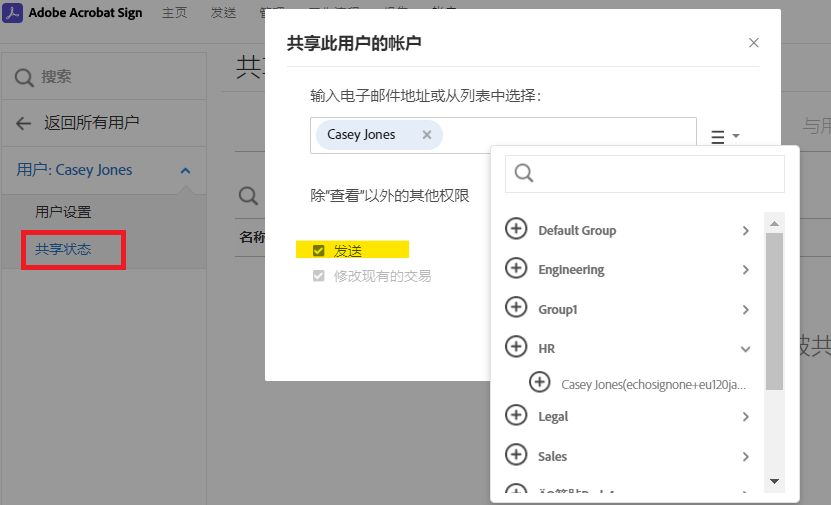Click the scroll-down arrow of the group list
Image resolution: width=831 pixels, height=505 pixels.
[774, 481]
